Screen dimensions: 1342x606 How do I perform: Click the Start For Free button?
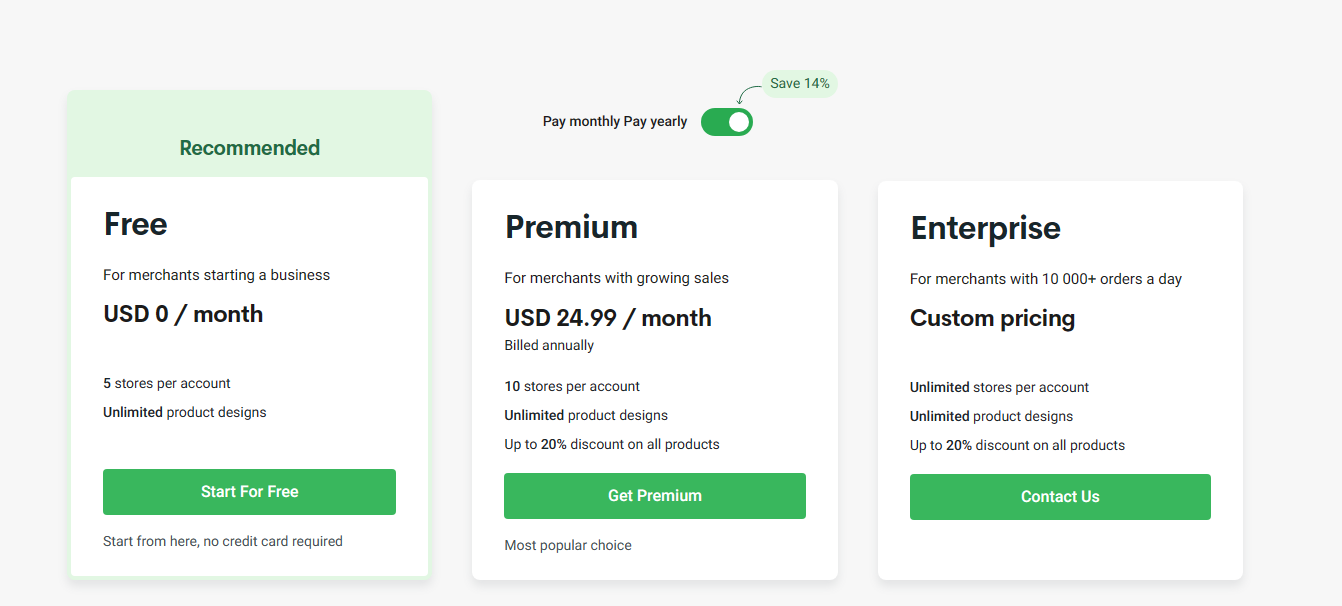click(249, 492)
